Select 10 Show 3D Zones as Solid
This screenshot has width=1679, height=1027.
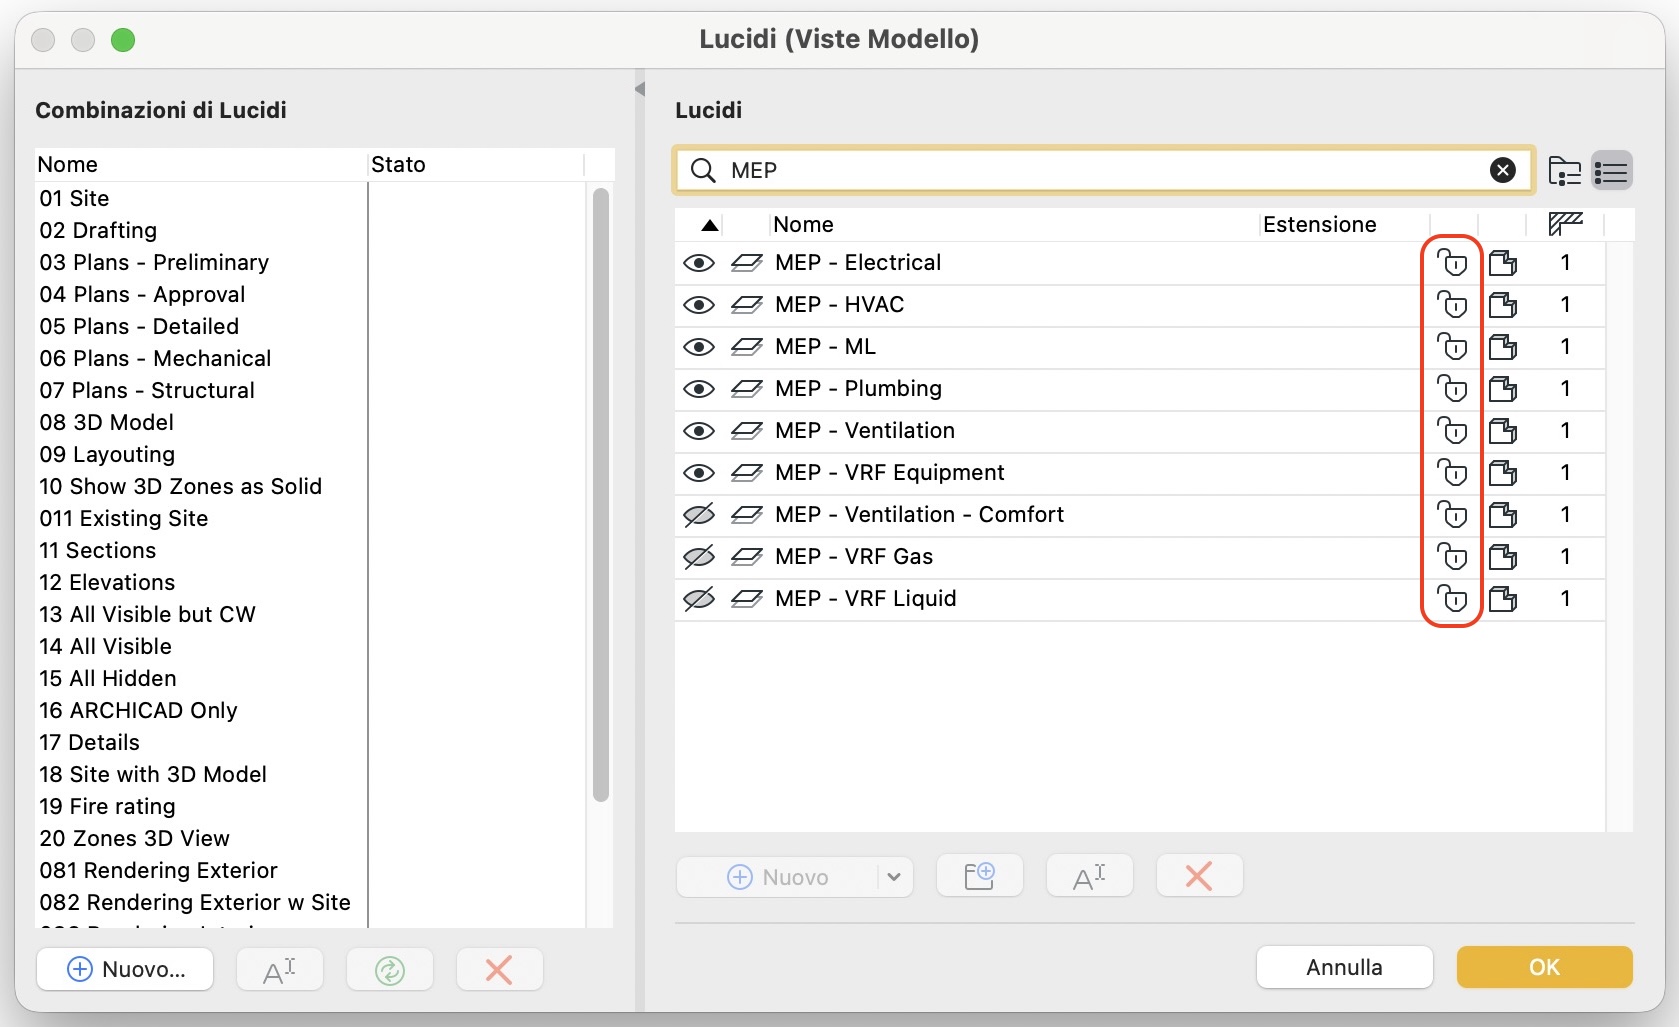tap(180, 487)
